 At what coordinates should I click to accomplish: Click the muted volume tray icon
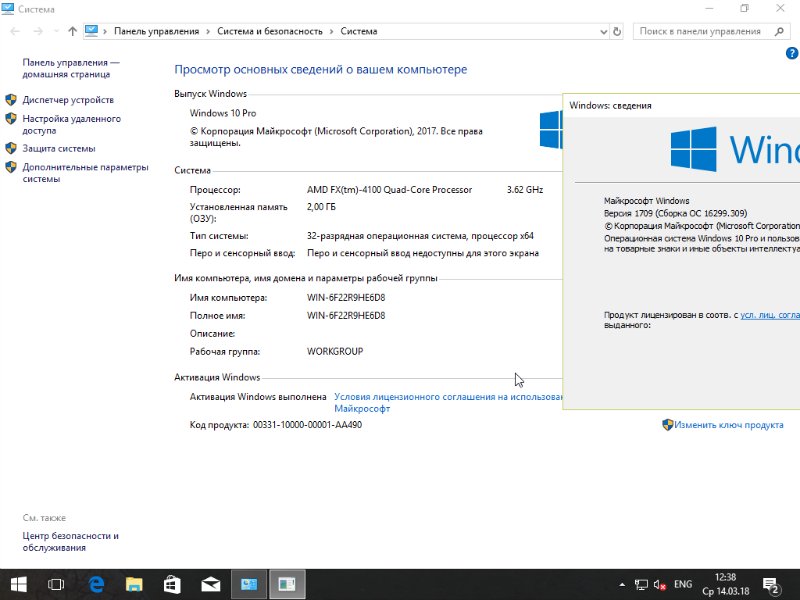[x=660, y=585]
